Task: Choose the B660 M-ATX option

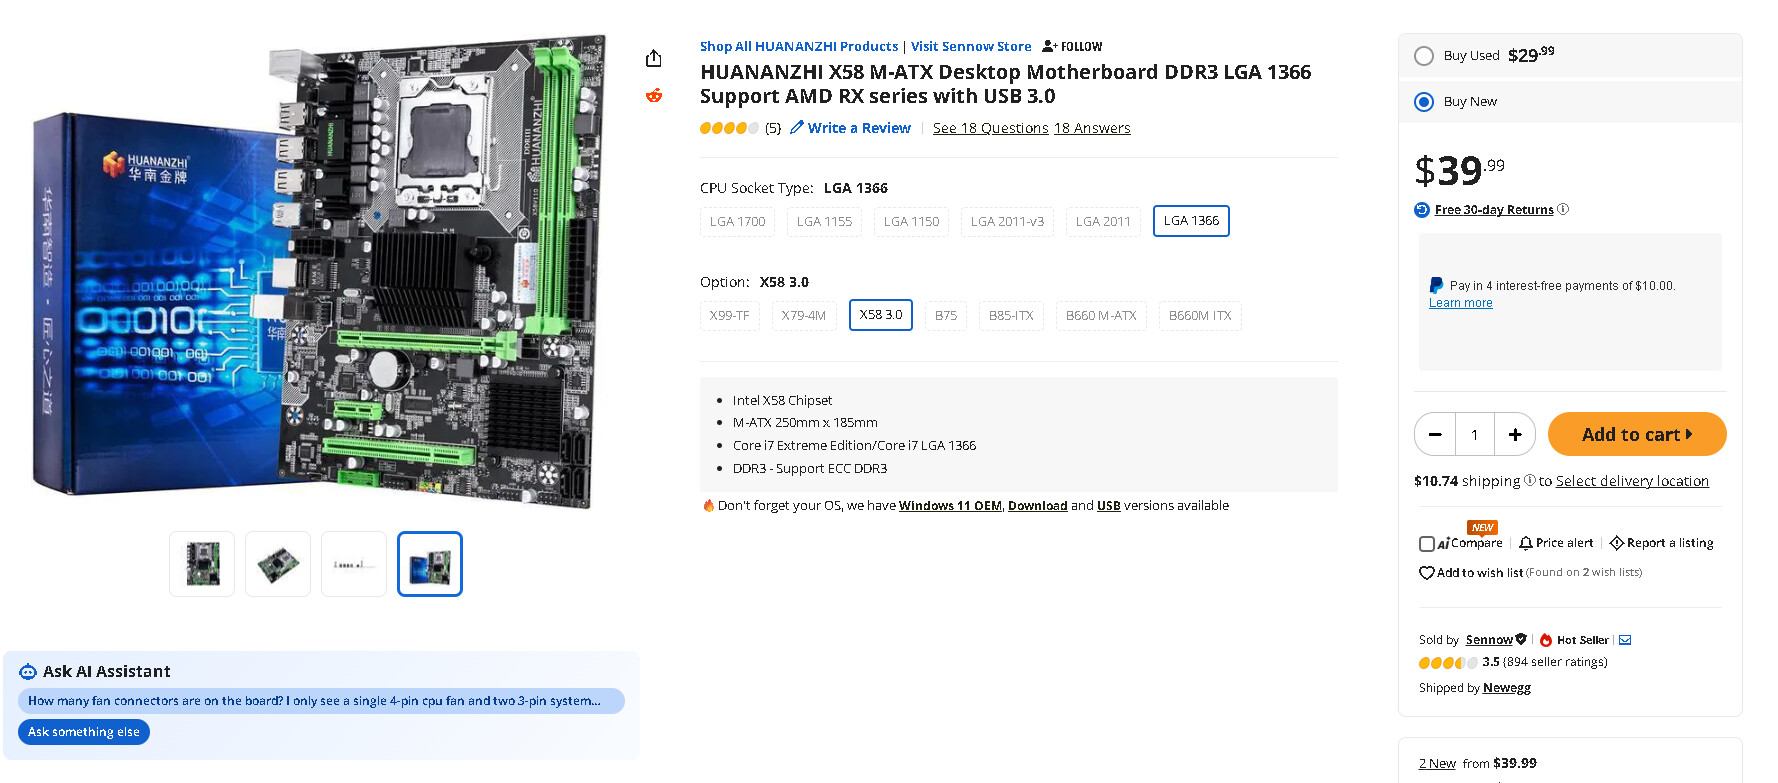Action: [x=1101, y=315]
